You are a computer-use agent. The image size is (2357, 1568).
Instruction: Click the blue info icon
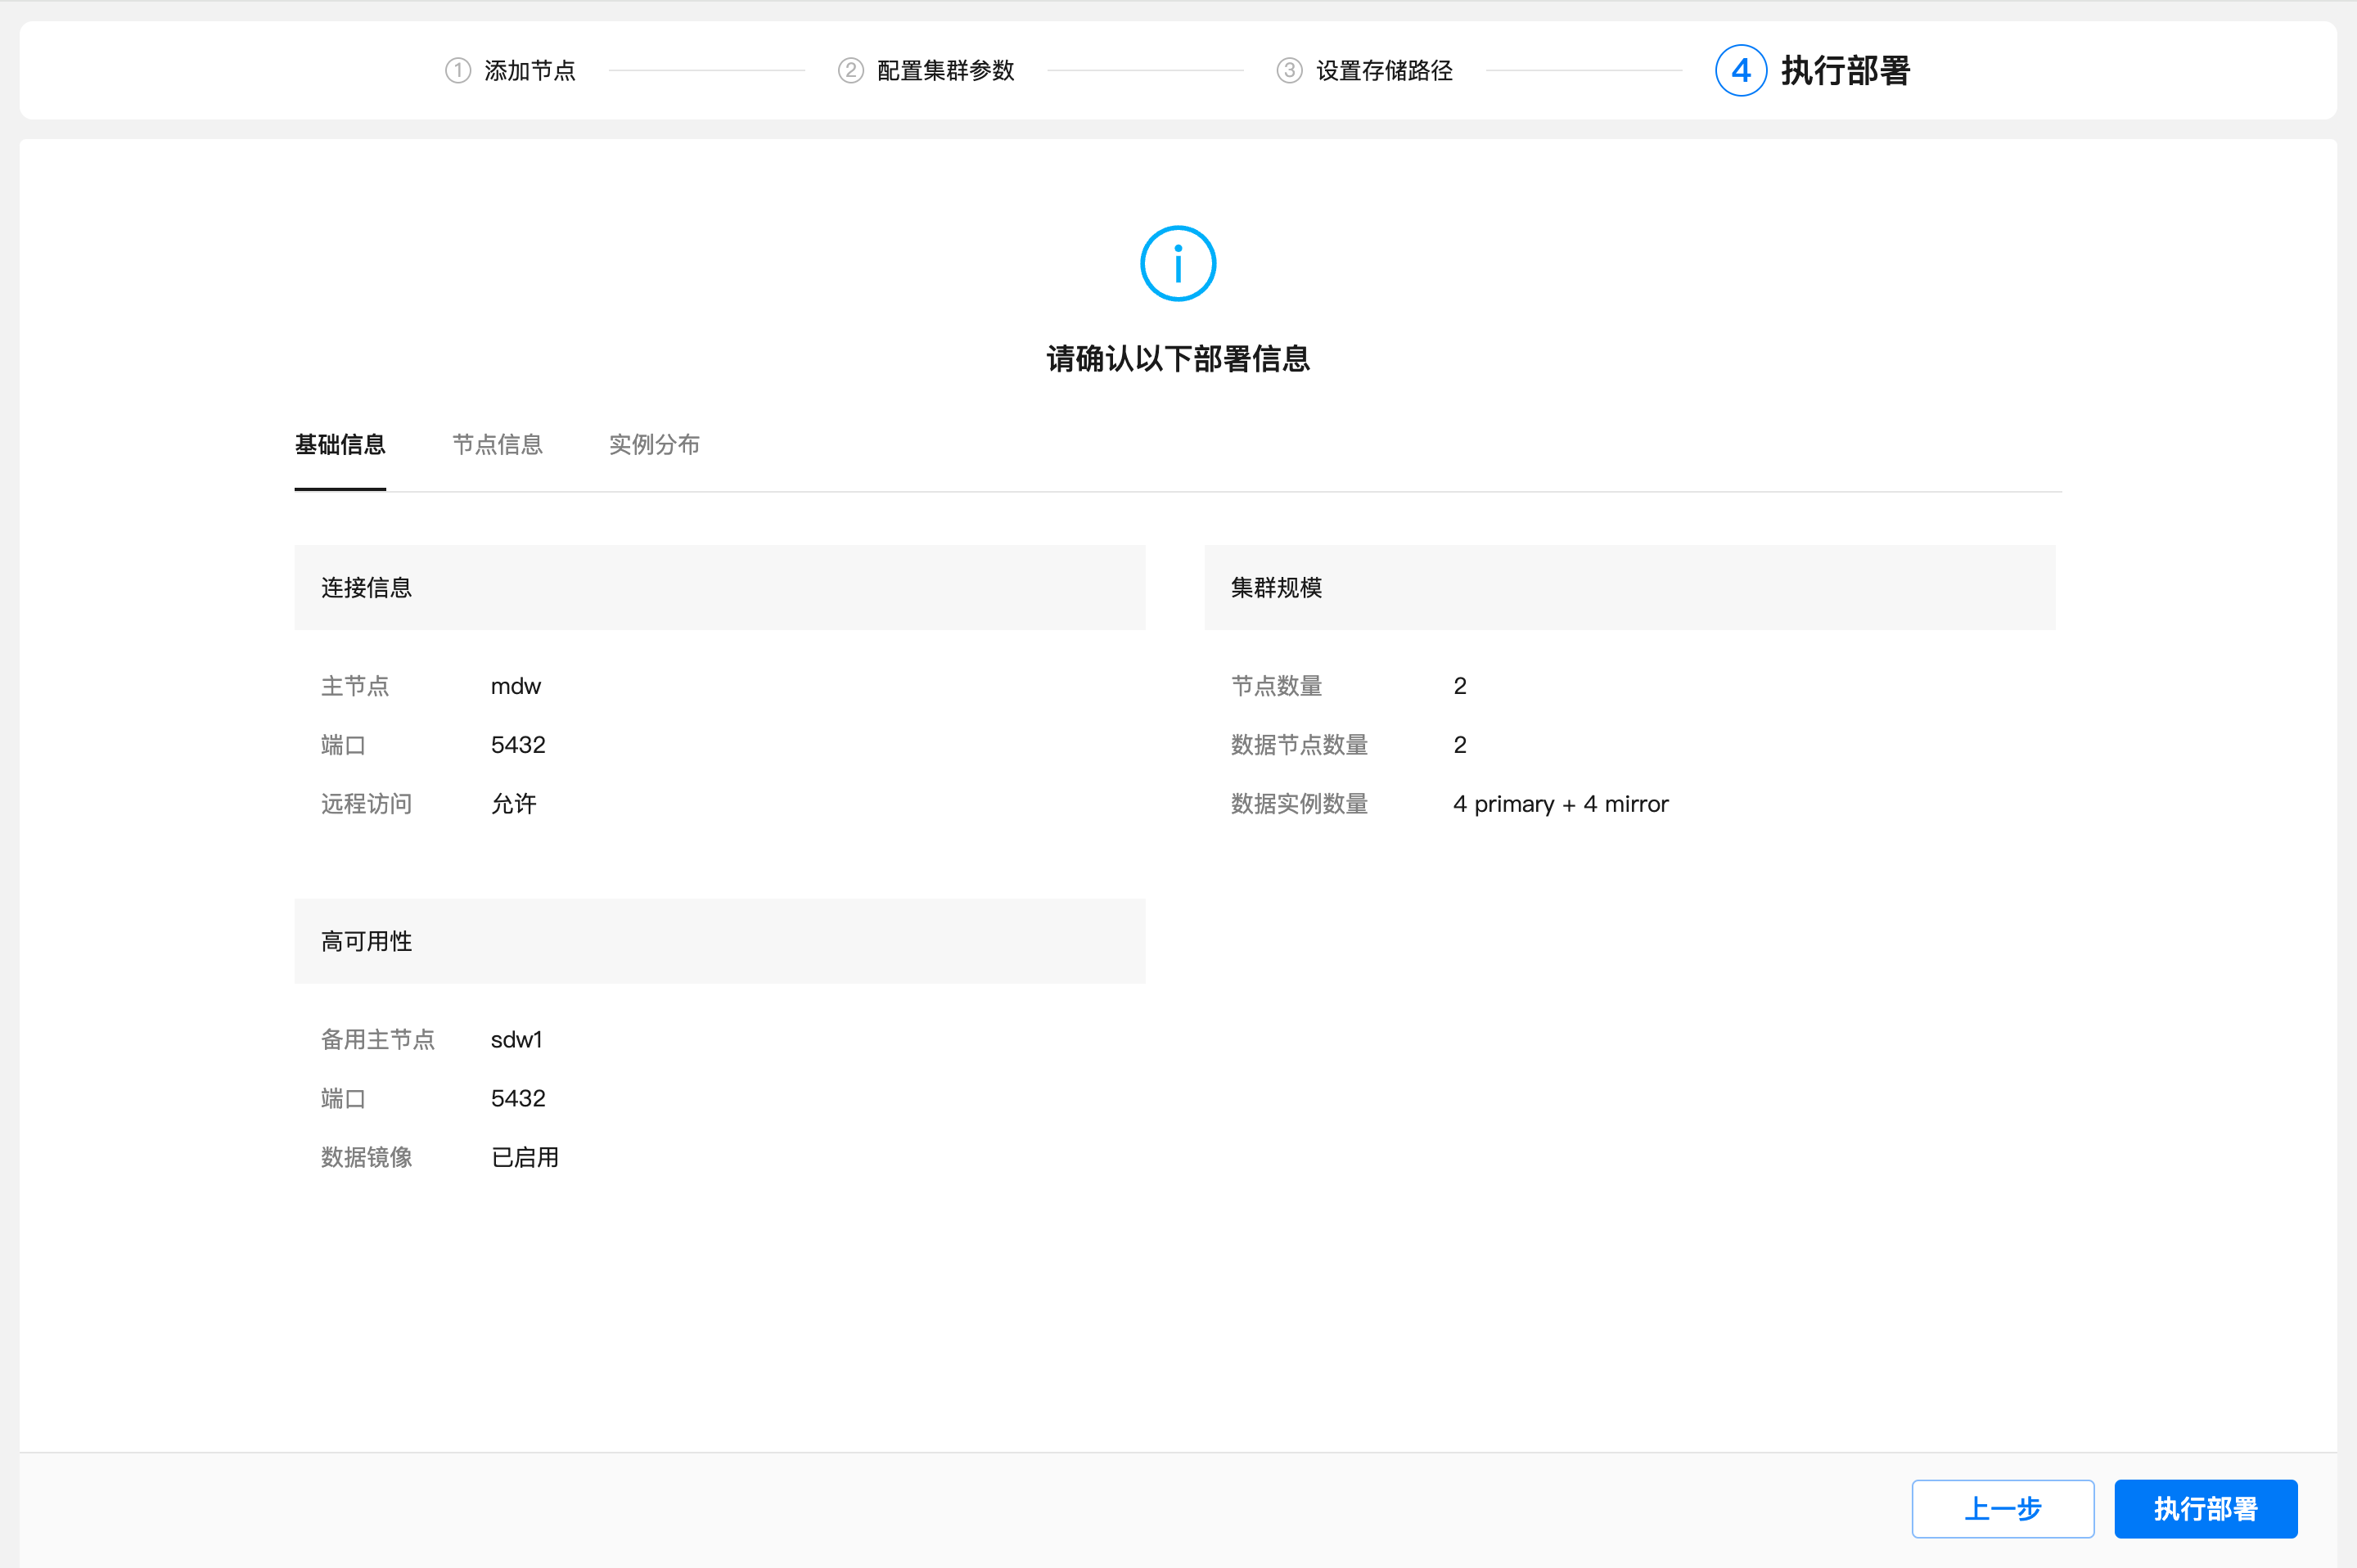(x=1178, y=264)
